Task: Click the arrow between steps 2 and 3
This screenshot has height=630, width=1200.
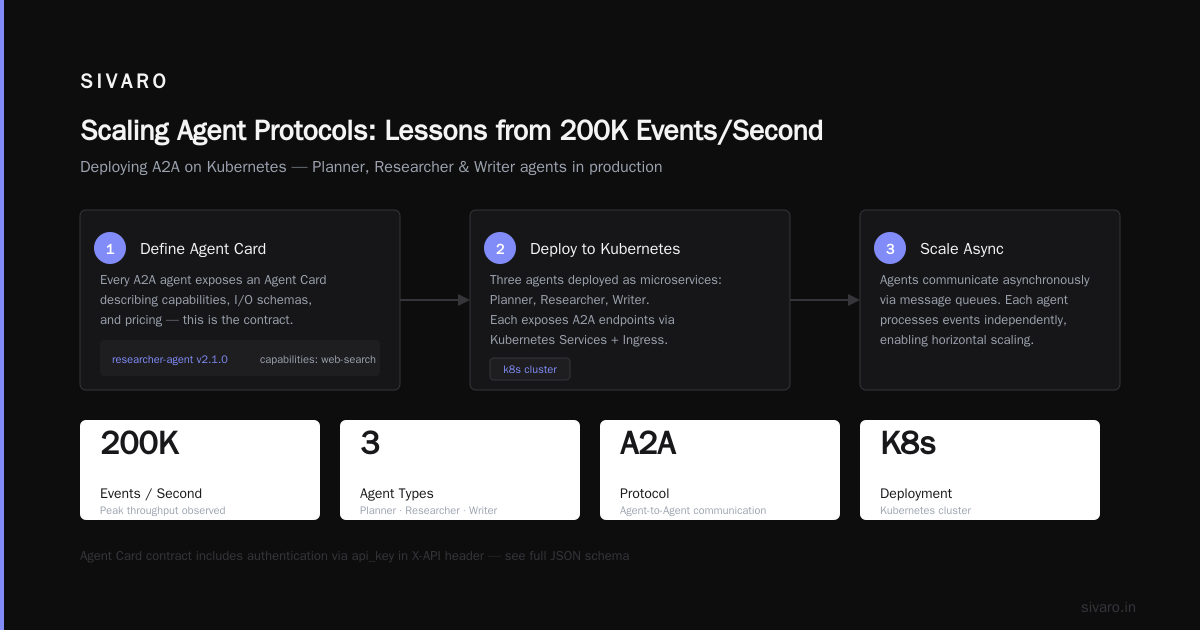Action: tap(825, 300)
